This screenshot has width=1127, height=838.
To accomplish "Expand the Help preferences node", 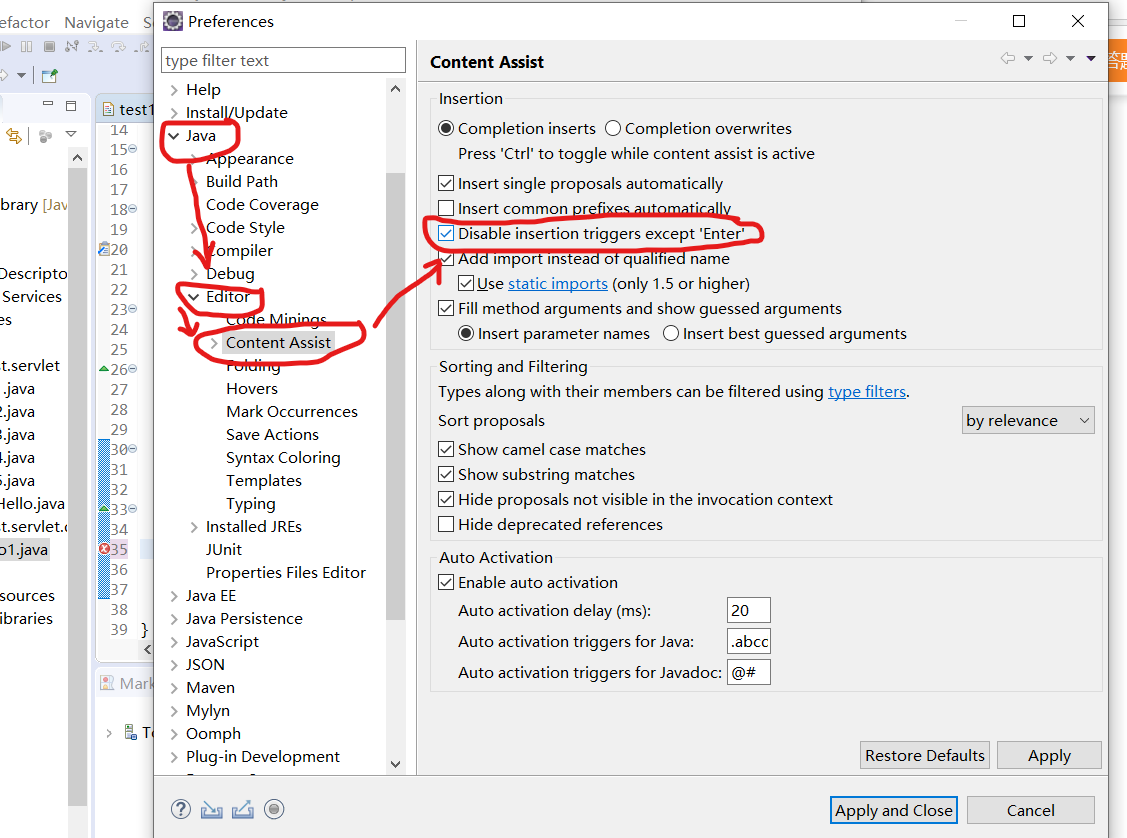I will (x=175, y=90).
